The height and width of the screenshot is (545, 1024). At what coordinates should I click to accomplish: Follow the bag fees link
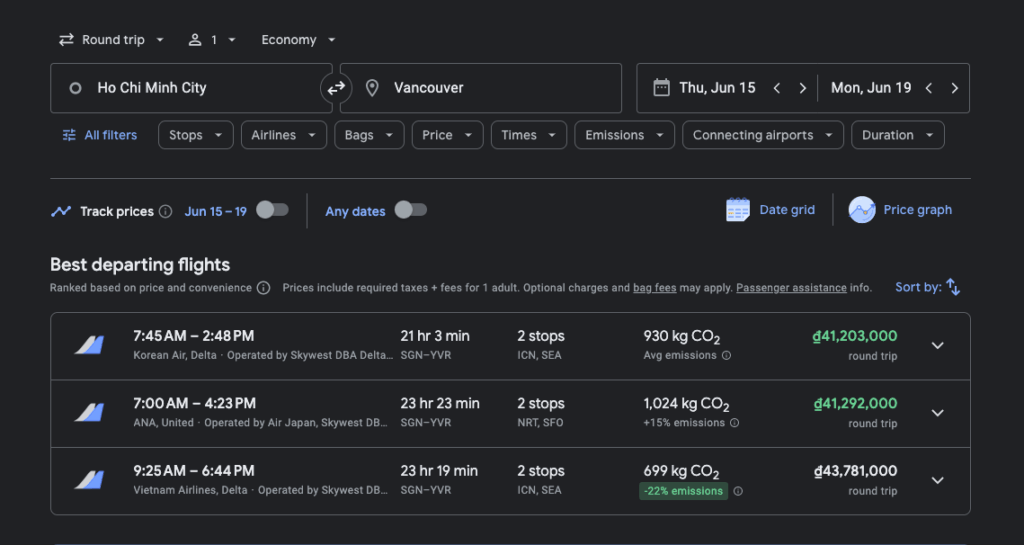point(654,288)
